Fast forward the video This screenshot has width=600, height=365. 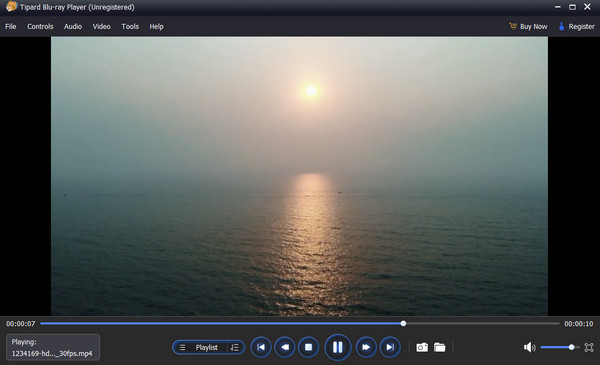click(x=366, y=347)
